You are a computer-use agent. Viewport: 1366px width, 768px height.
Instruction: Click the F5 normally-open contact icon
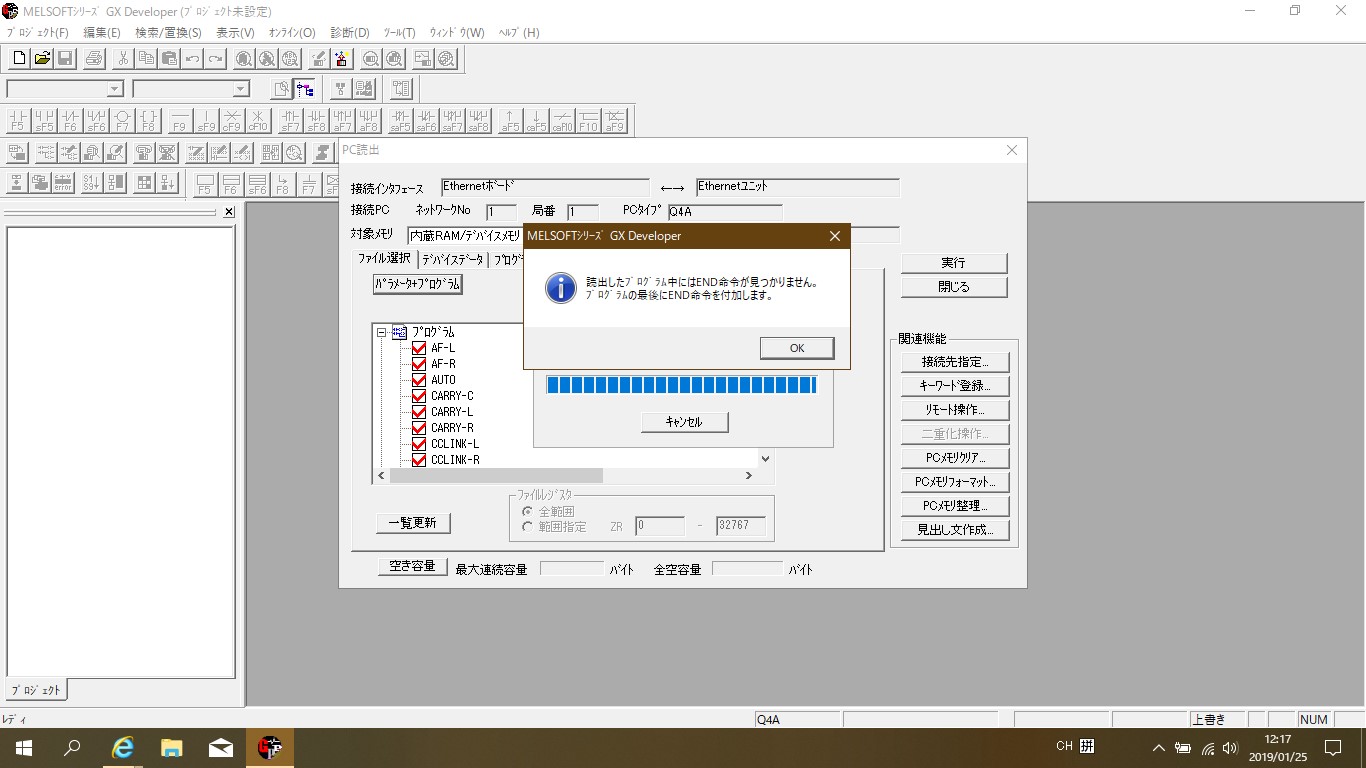click(x=18, y=121)
